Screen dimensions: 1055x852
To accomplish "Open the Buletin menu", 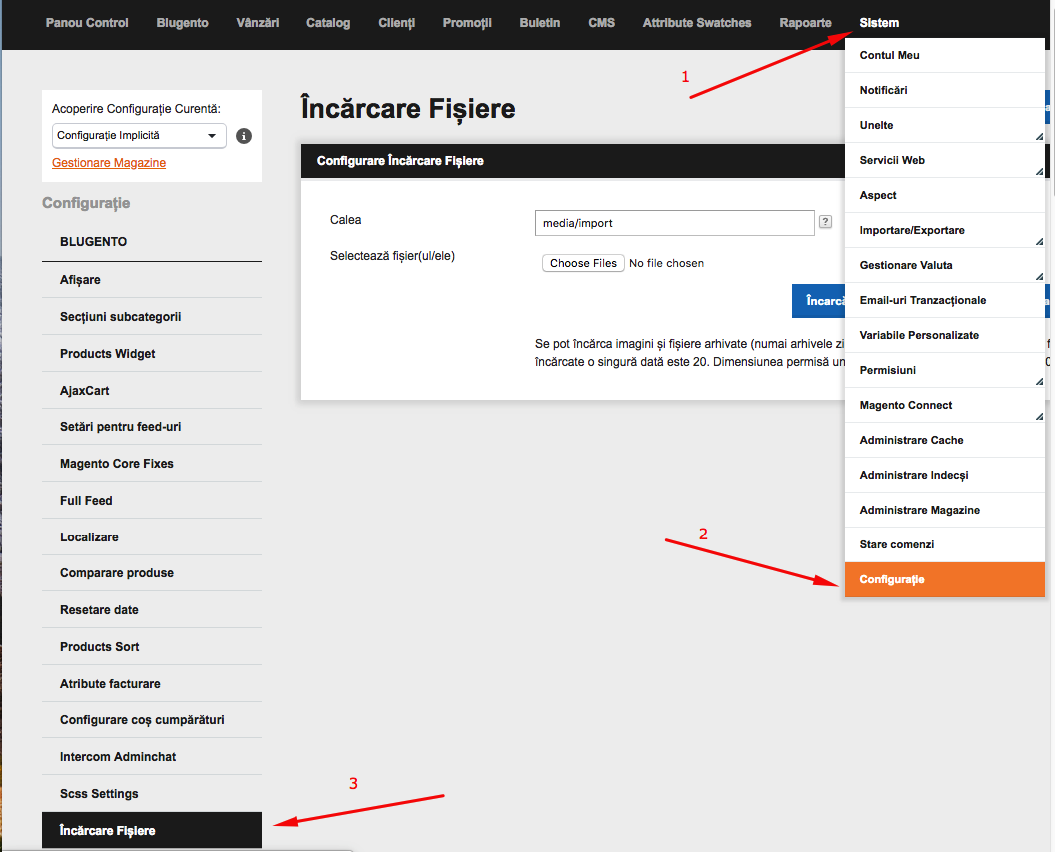I will click(540, 23).
